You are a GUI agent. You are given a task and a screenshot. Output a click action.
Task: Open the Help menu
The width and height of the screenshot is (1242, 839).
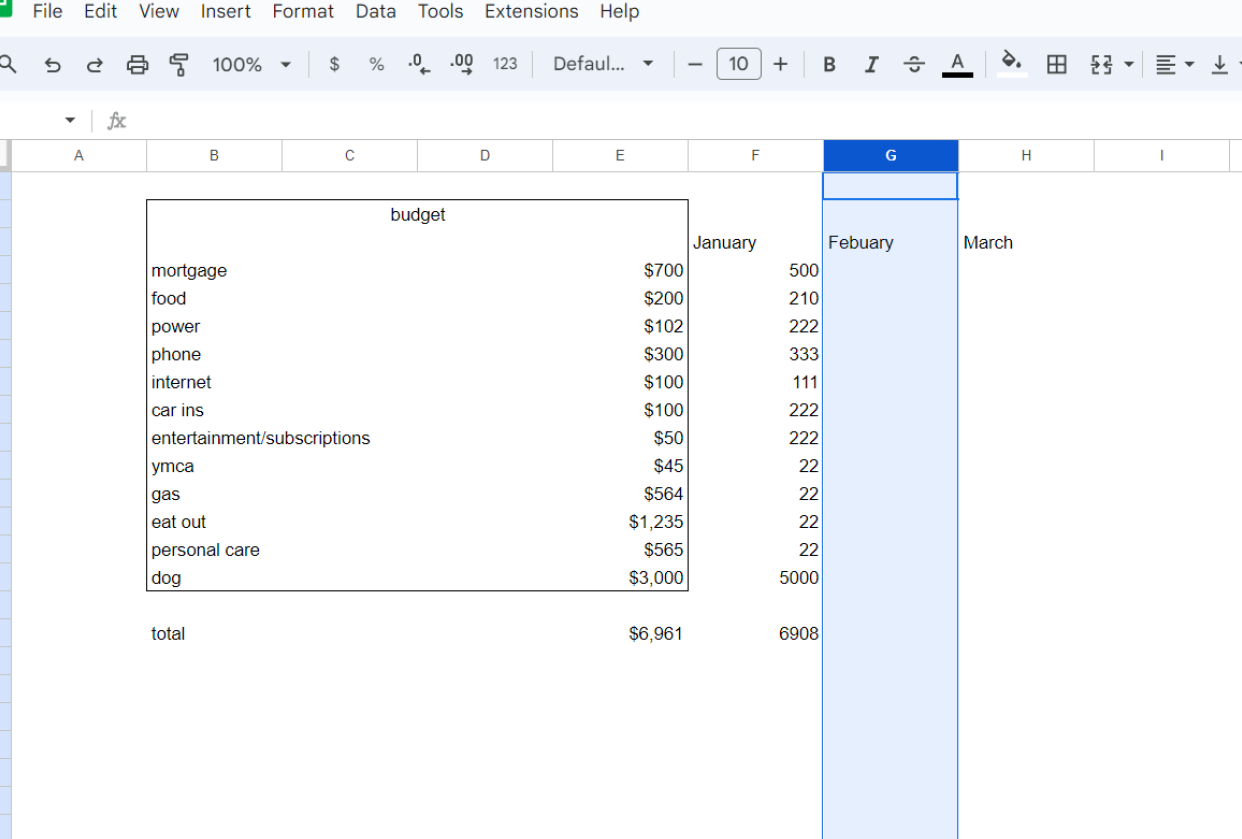tap(619, 12)
